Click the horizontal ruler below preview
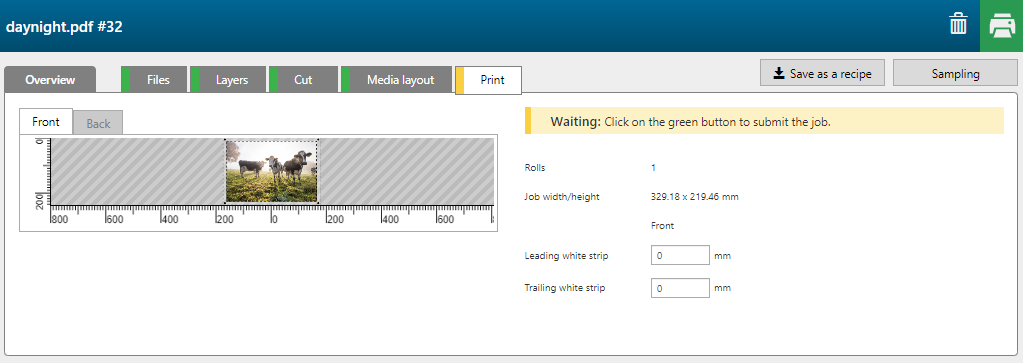Screen dimensions: 1023x363 [x=273, y=216]
